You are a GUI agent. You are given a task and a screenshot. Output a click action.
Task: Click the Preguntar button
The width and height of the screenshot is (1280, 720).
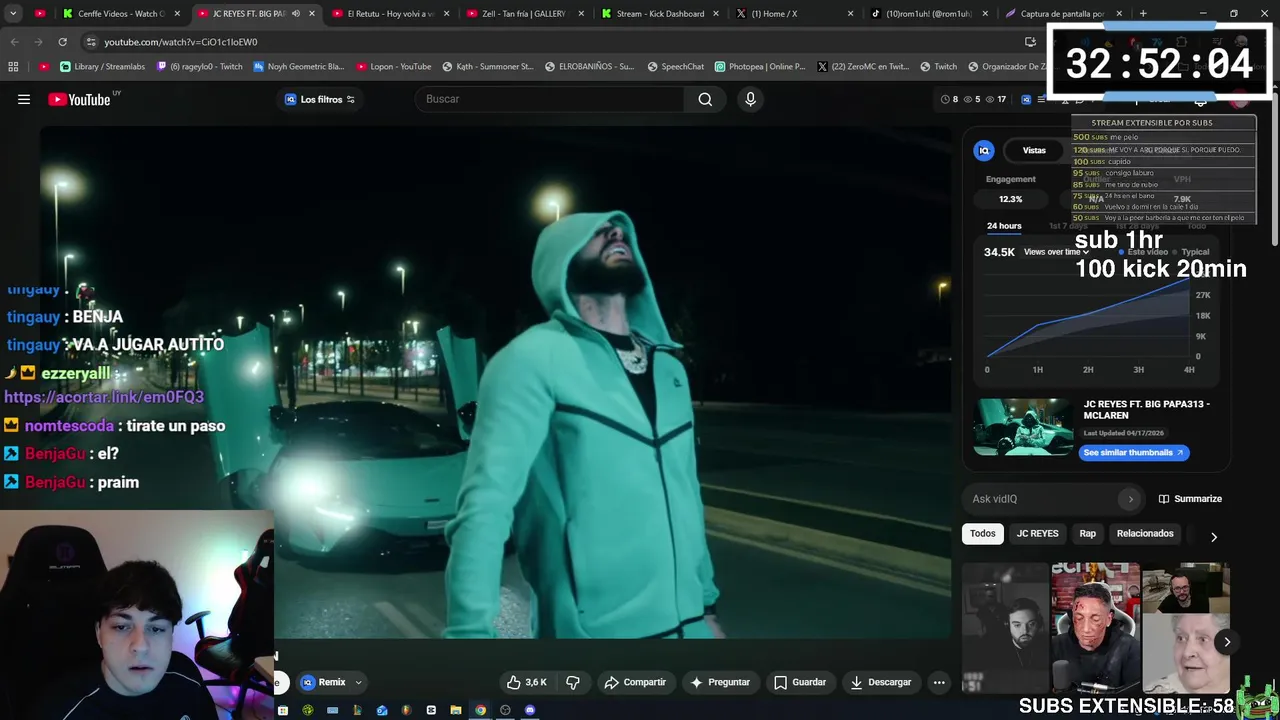tap(720, 682)
